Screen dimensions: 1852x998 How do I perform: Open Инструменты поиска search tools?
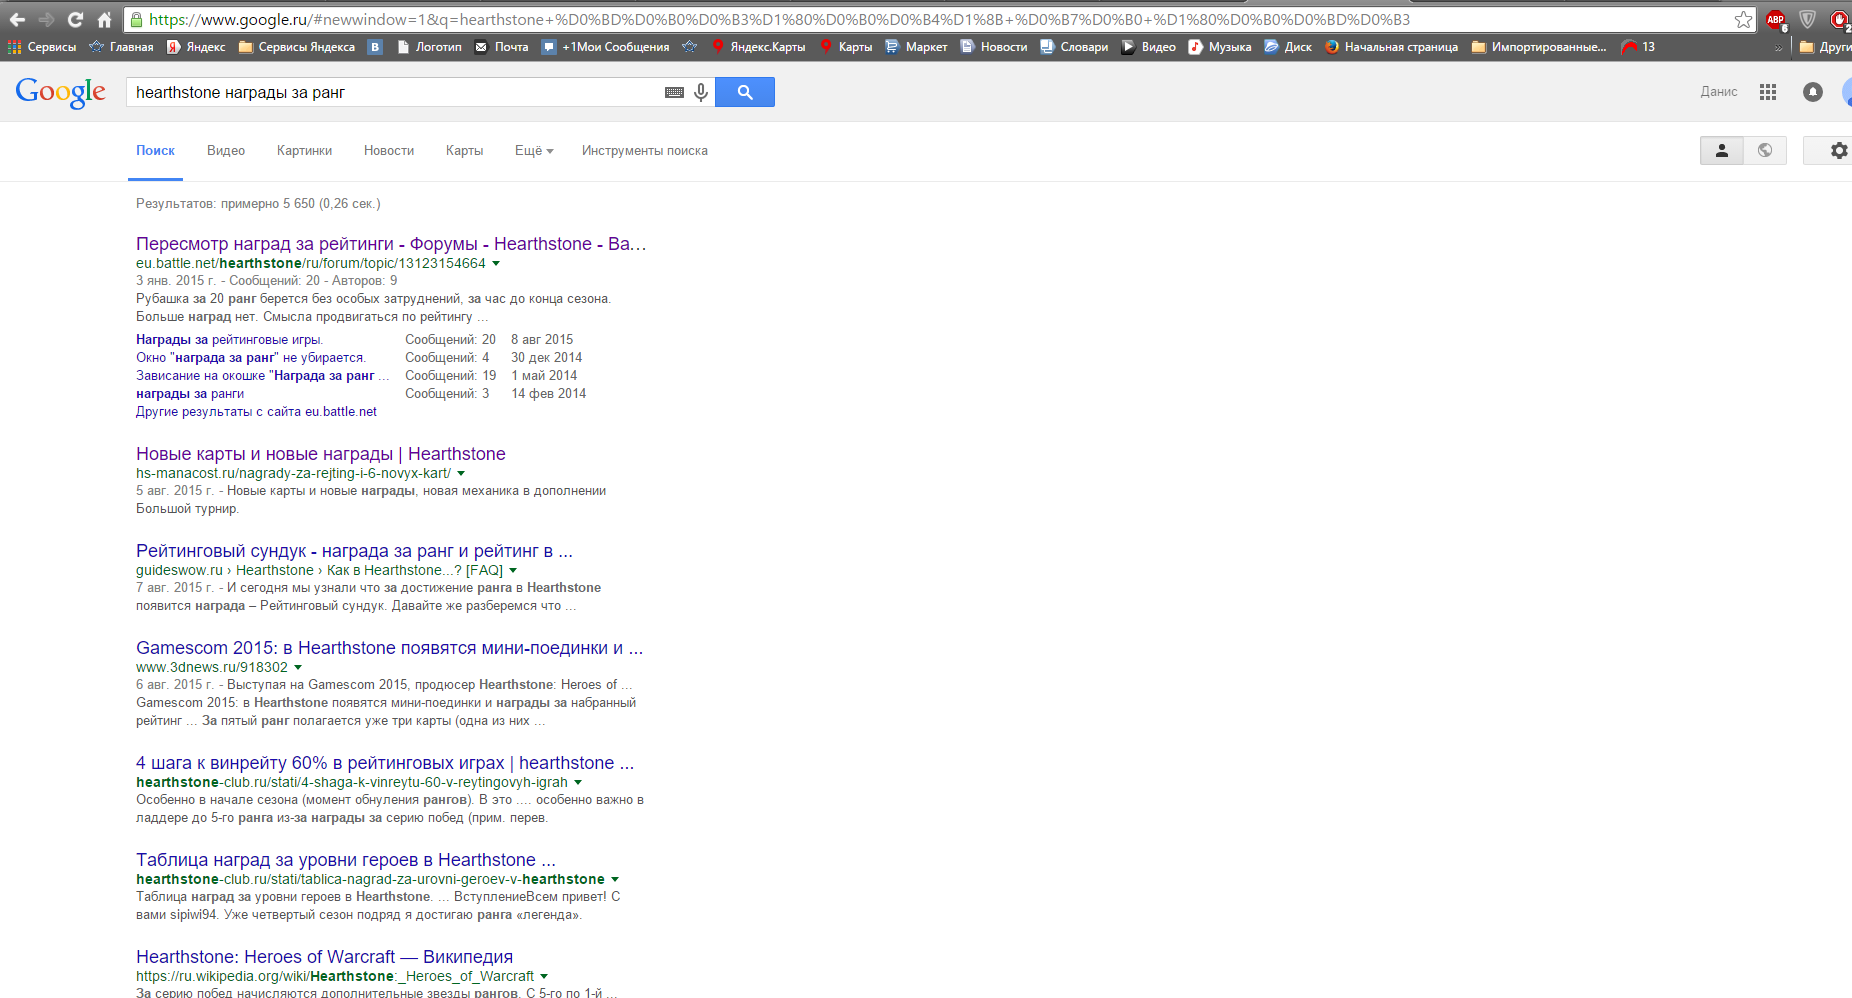click(x=645, y=151)
